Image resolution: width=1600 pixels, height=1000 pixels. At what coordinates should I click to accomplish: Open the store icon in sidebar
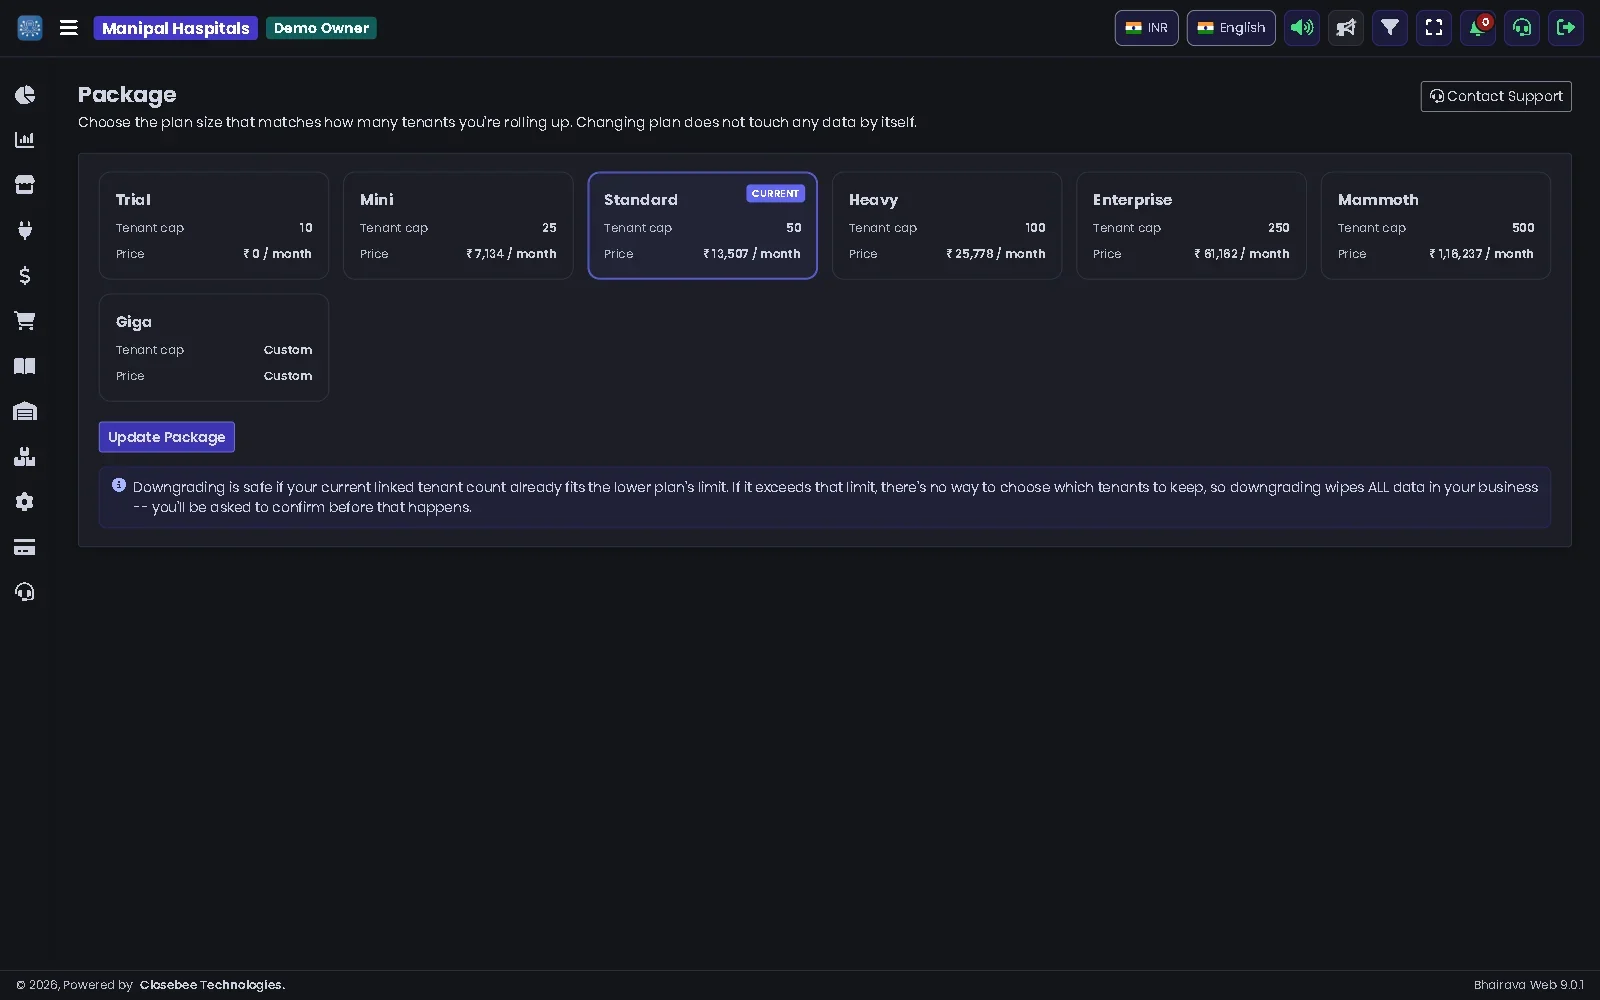[25, 185]
